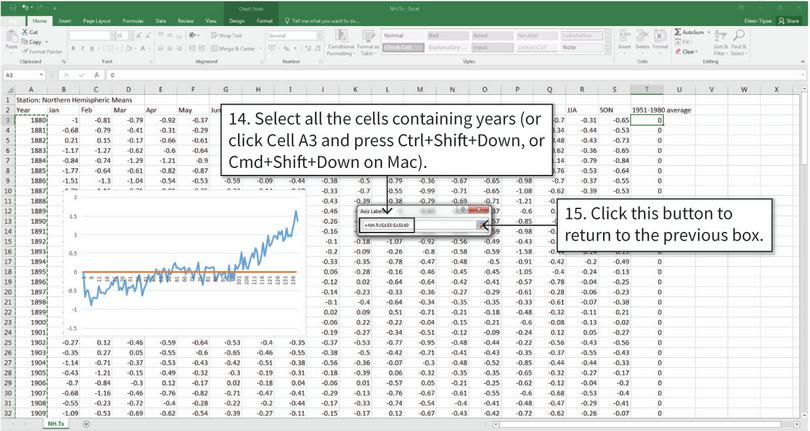Click the Share button
Viewport: 810px width, 431px height.
789,21
